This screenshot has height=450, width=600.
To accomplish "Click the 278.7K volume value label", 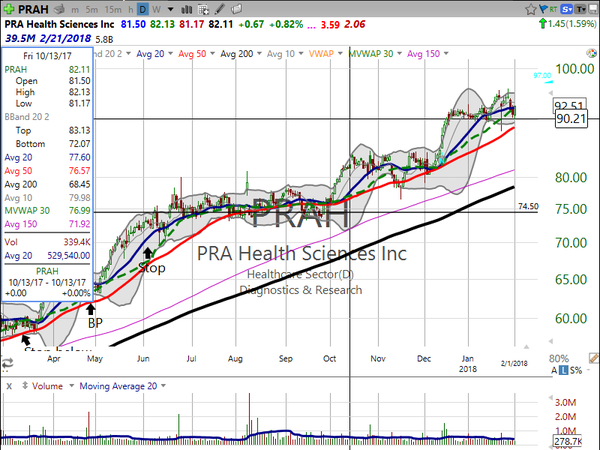I will pos(568,441).
